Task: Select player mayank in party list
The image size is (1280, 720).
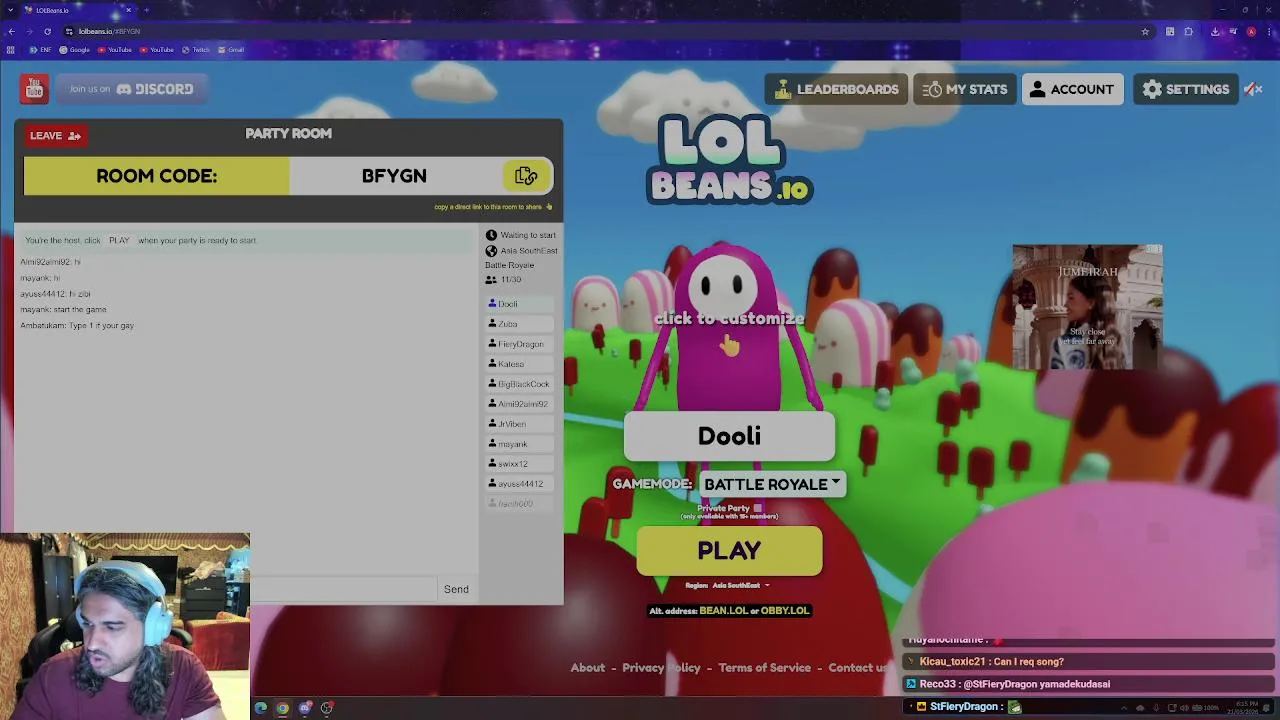Action: coord(519,444)
